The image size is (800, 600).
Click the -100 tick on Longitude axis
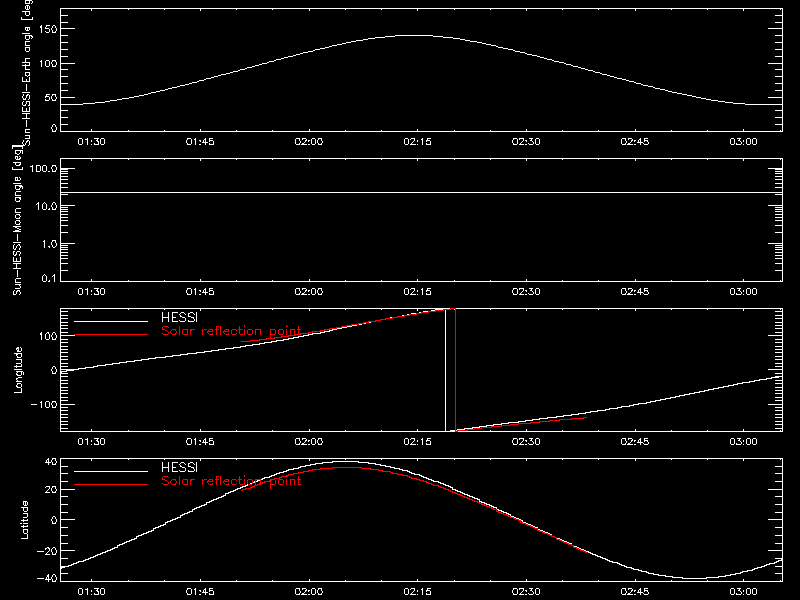coord(44,404)
